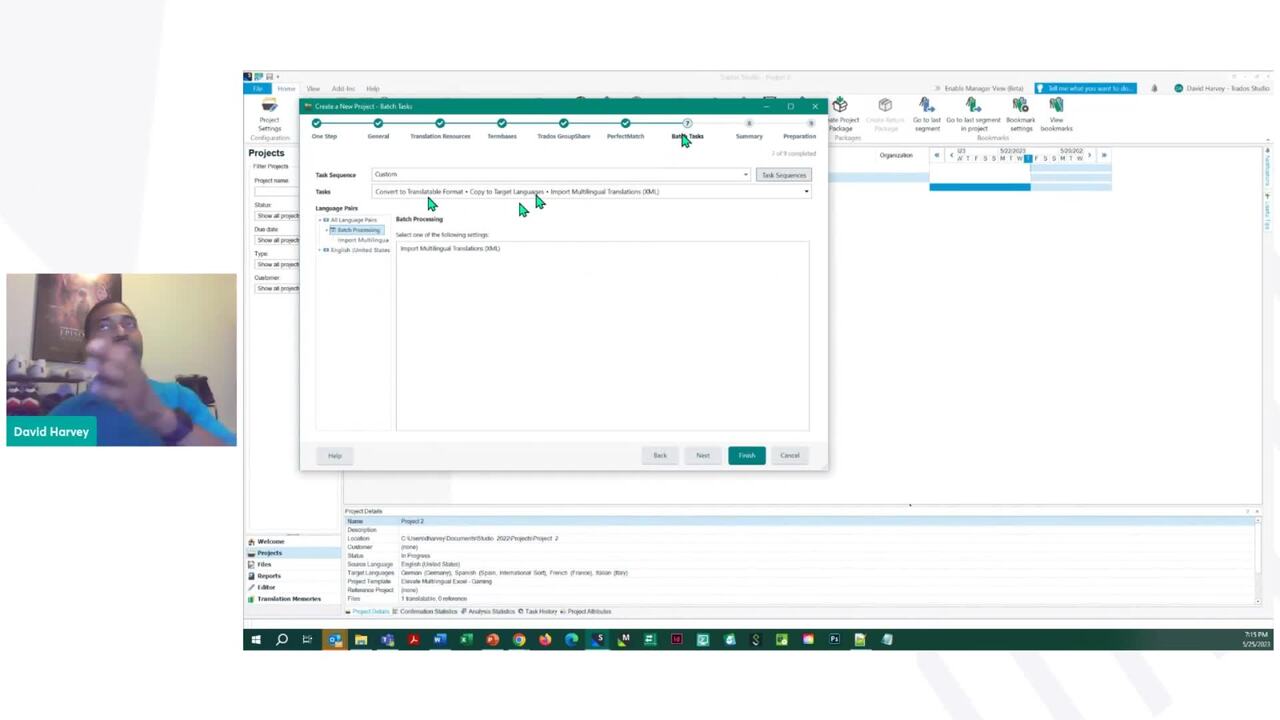Open the Status filter dropdown
1280x720 pixels.
[277, 216]
